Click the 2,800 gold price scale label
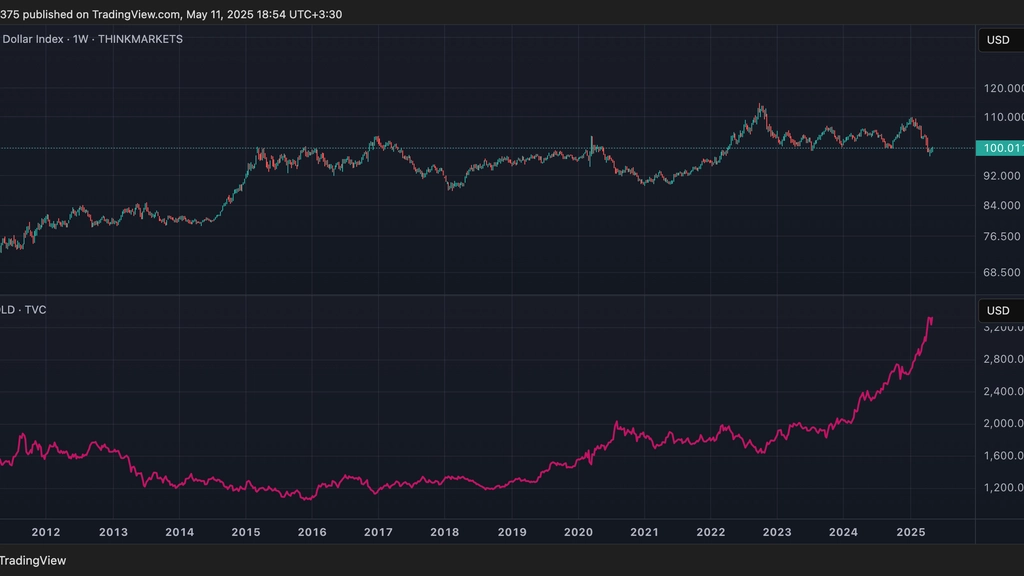This screenshot has width=1024, height=576. pyautogui.click(x=1003, y=359)
